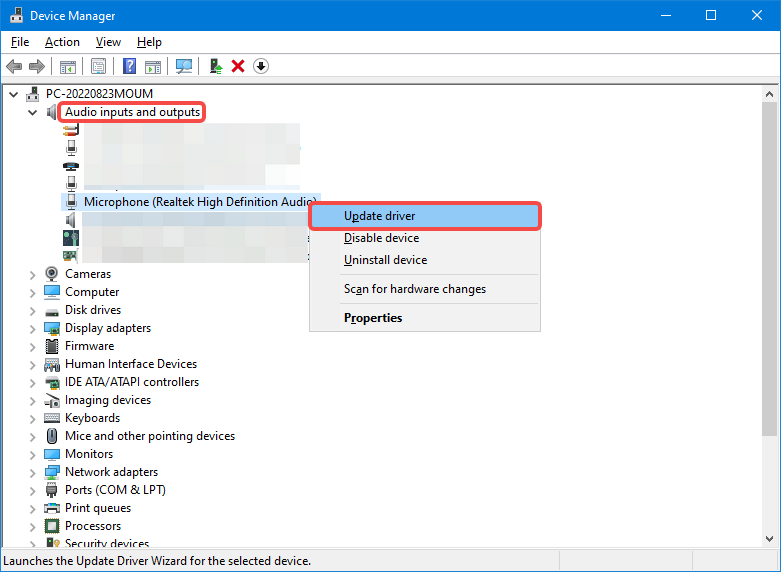Collapse the PC-20220823MOUM root node

pos(13,94)
